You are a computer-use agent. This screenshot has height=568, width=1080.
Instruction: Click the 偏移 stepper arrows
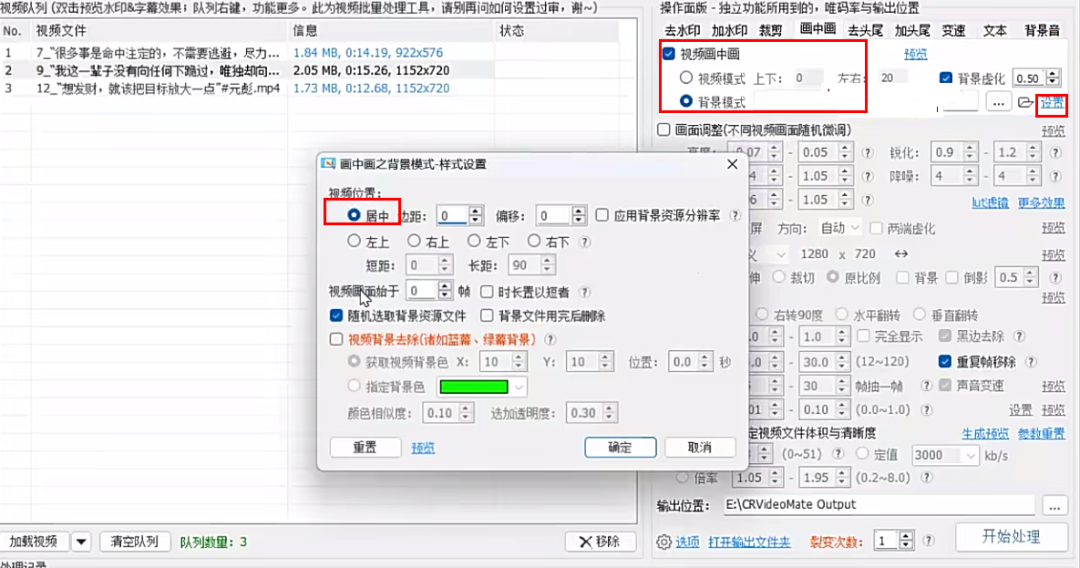tap(579, 215)
